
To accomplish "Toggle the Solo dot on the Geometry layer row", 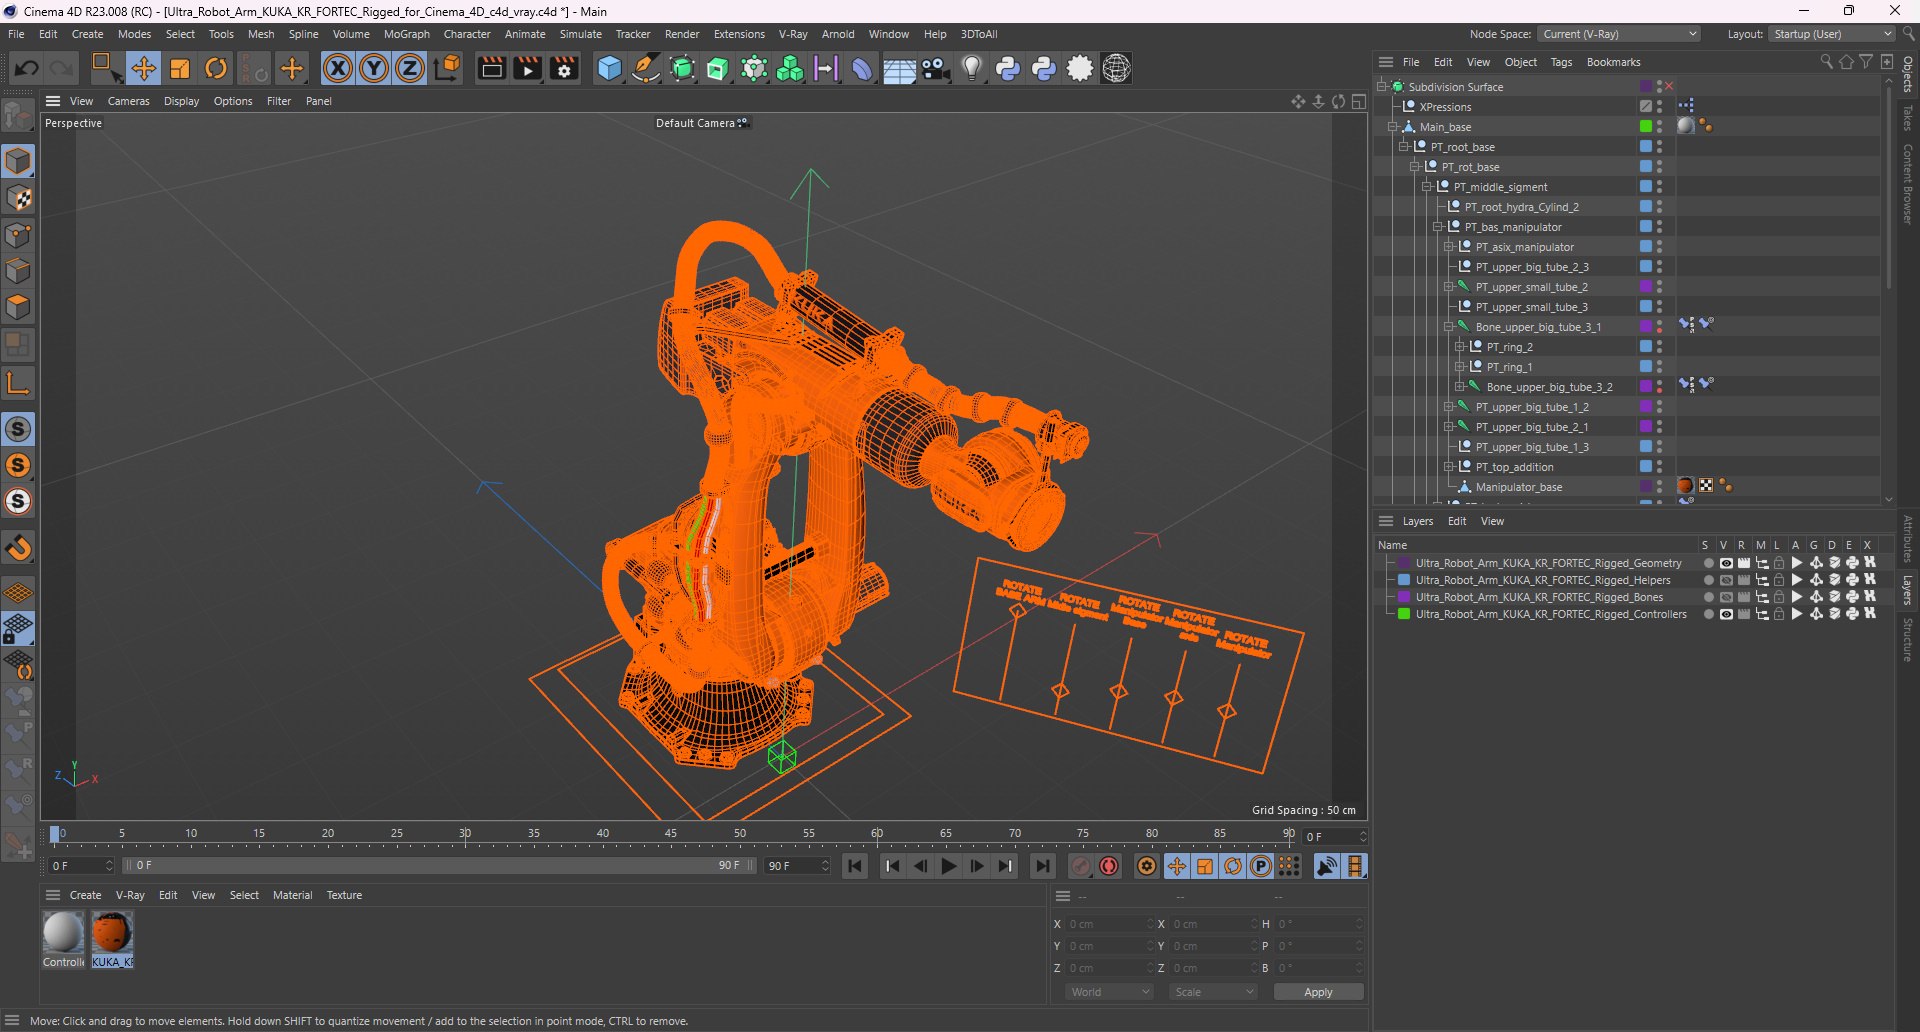I will click(x=1708, y=563).
